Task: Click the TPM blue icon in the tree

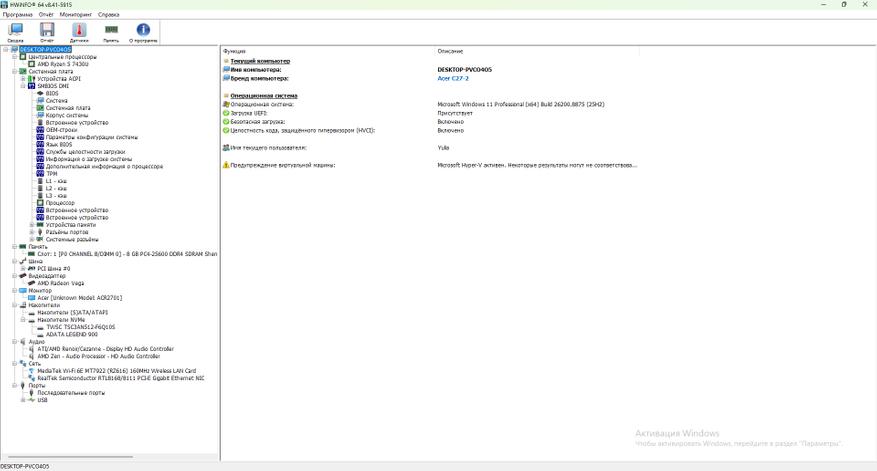Action: coord(40,174)
